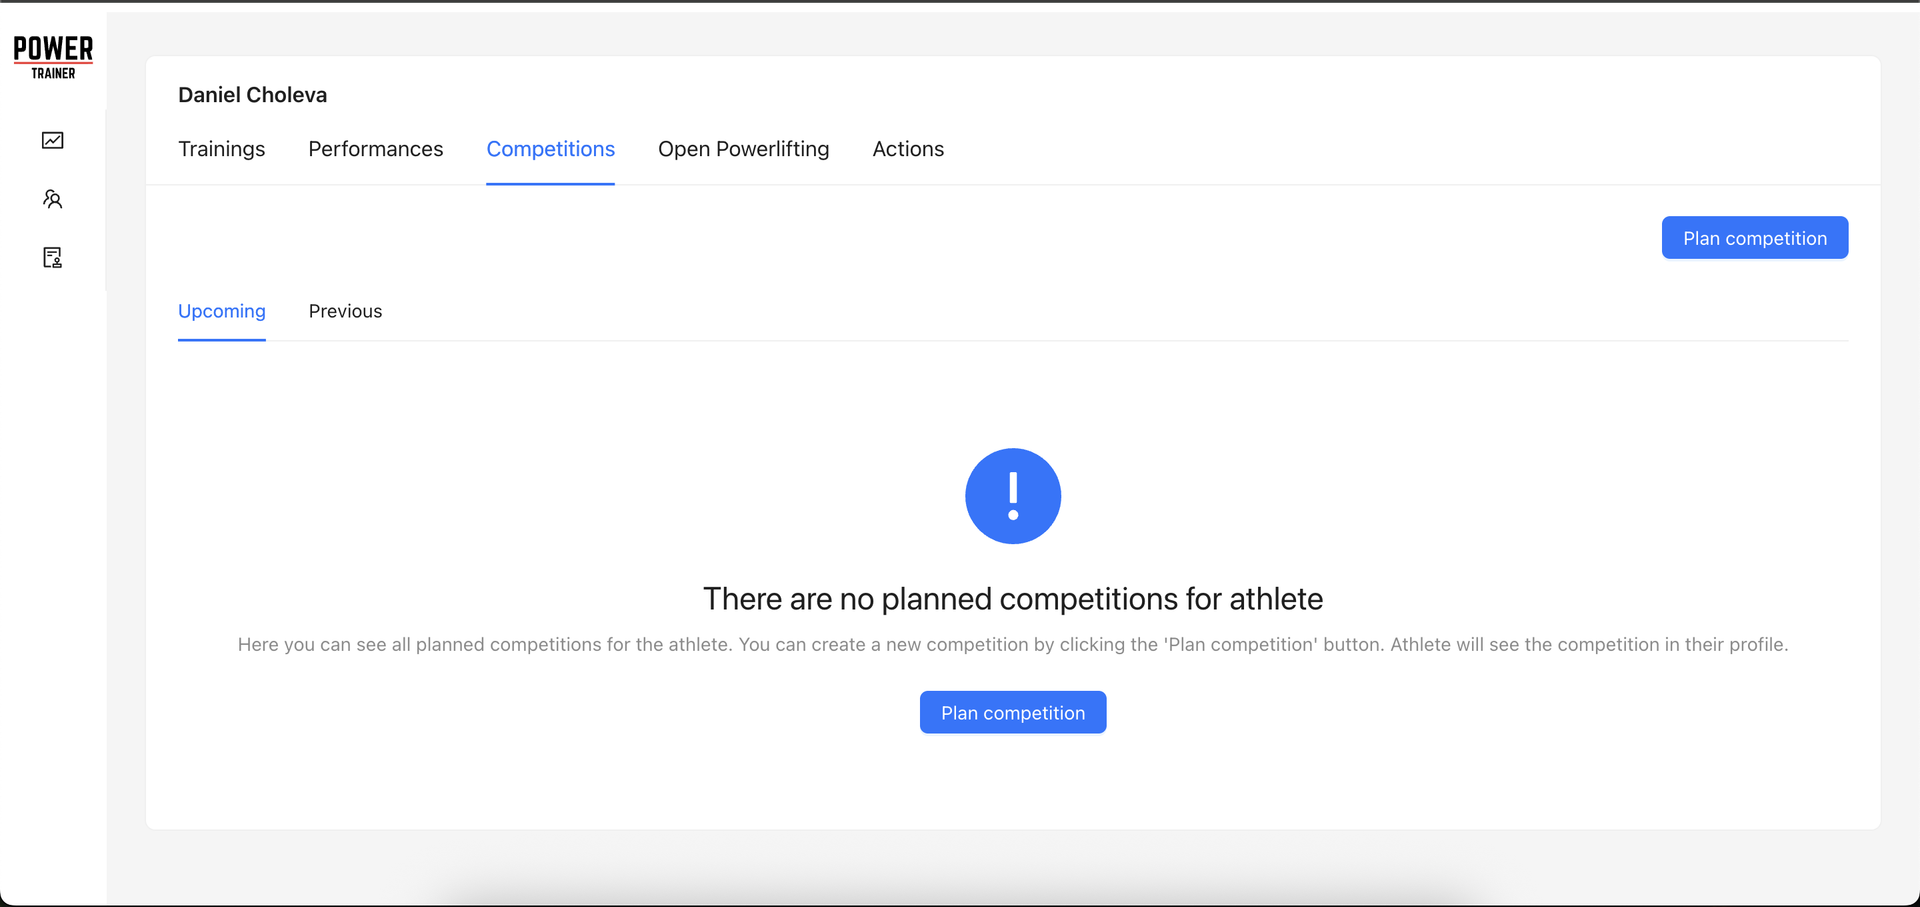Click the empty-state description text
This screenshot has width=1920, height=907.
click(x=1012, y=644)
